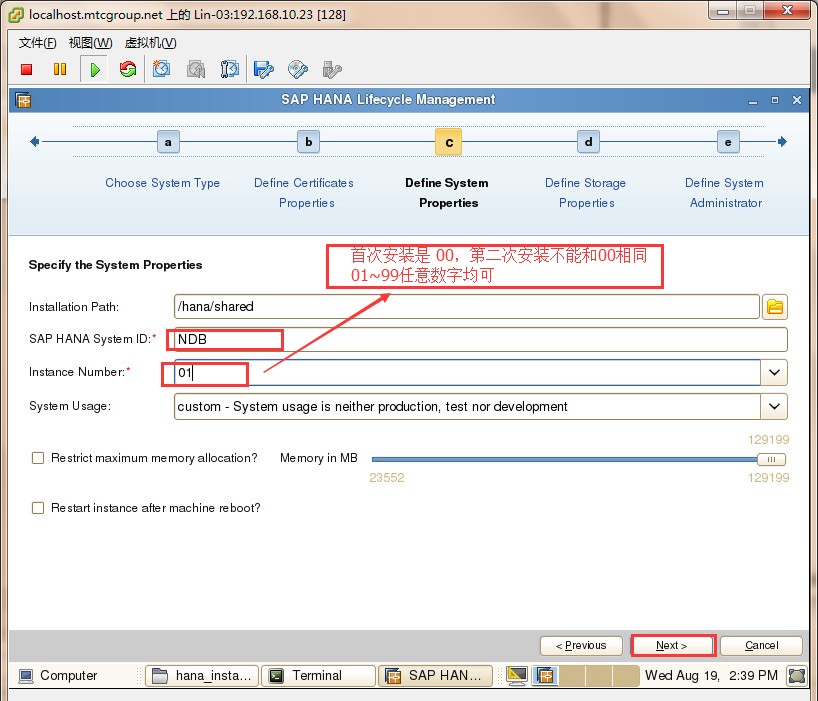This screenshot has width=818, height=701.
Task: Select highlighted step c in roadmap
Action: 449,142
